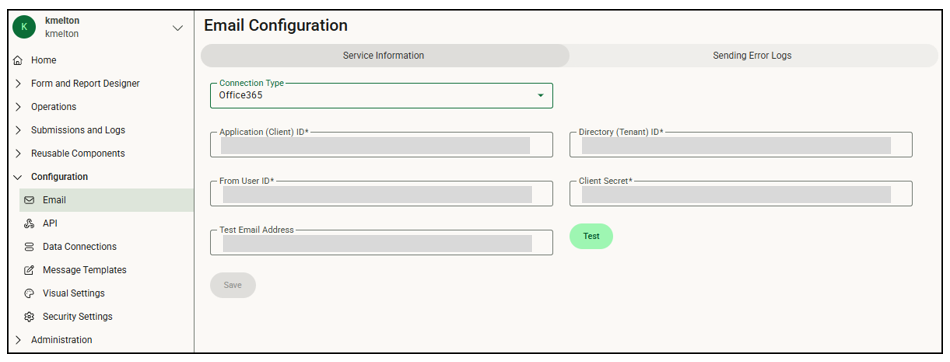Click the Office365 selected value

(241, 95)
